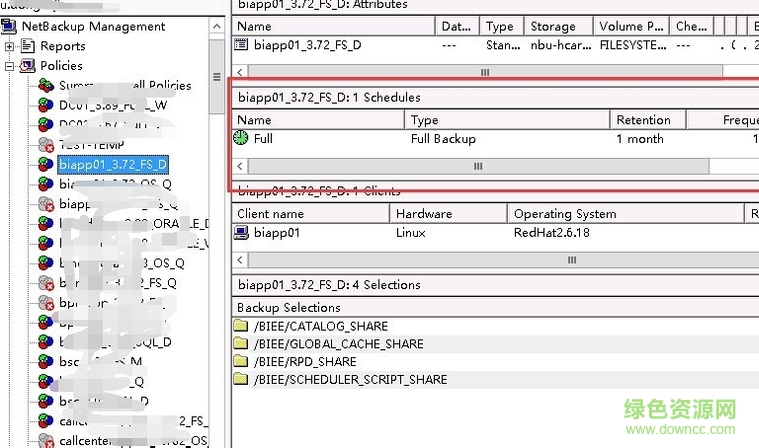Click the Backup Selections column header

pyautogui.click(x=496, y=308)
